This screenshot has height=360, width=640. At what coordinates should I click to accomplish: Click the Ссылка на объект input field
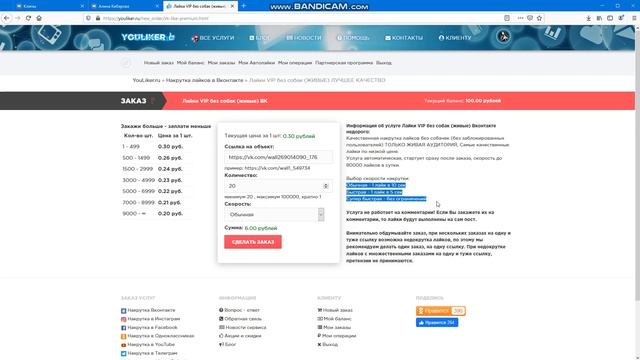tap(278, 157)
